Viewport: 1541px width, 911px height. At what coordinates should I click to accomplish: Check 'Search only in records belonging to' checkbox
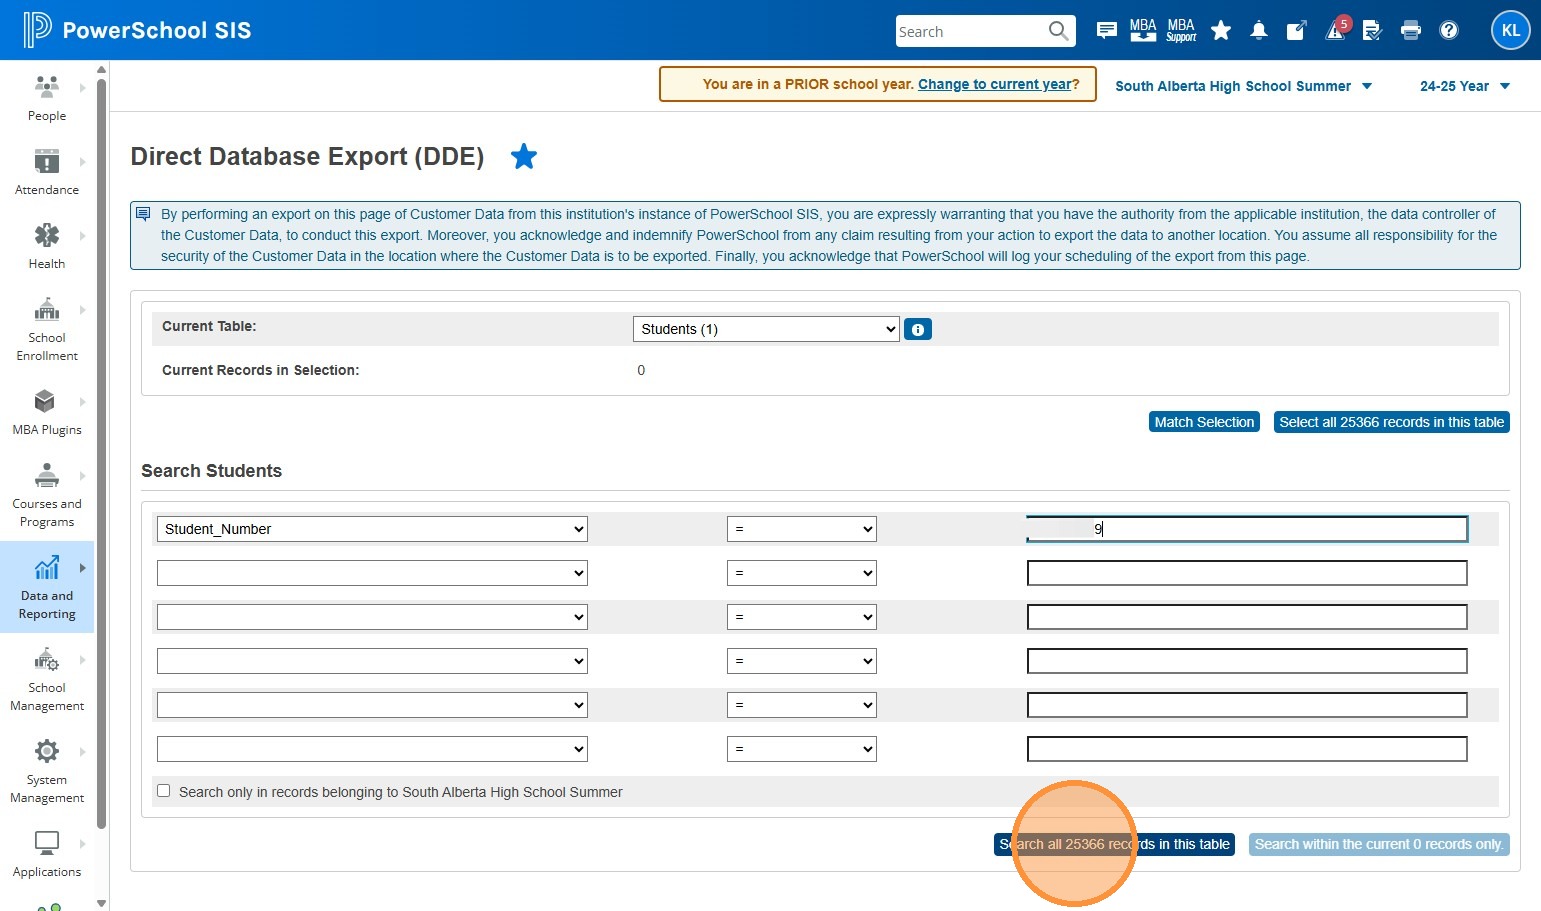[164, 791]
